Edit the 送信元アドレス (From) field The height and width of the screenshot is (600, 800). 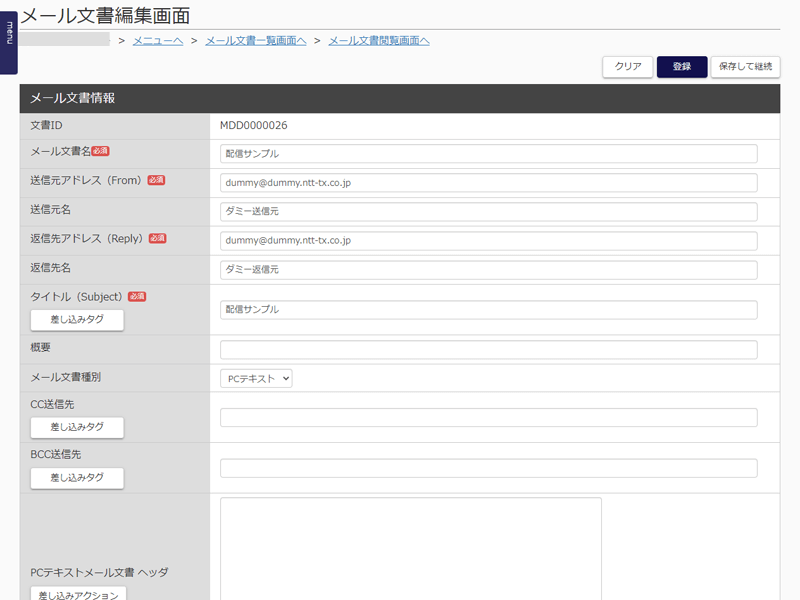(x=488, y=183)
